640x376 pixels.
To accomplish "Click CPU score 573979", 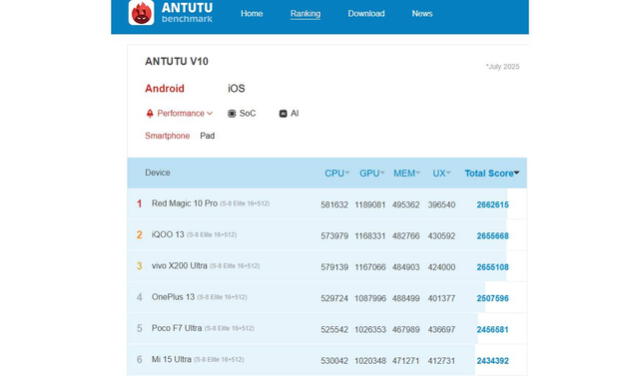I will pyautogui.click(x=334, y=236).
